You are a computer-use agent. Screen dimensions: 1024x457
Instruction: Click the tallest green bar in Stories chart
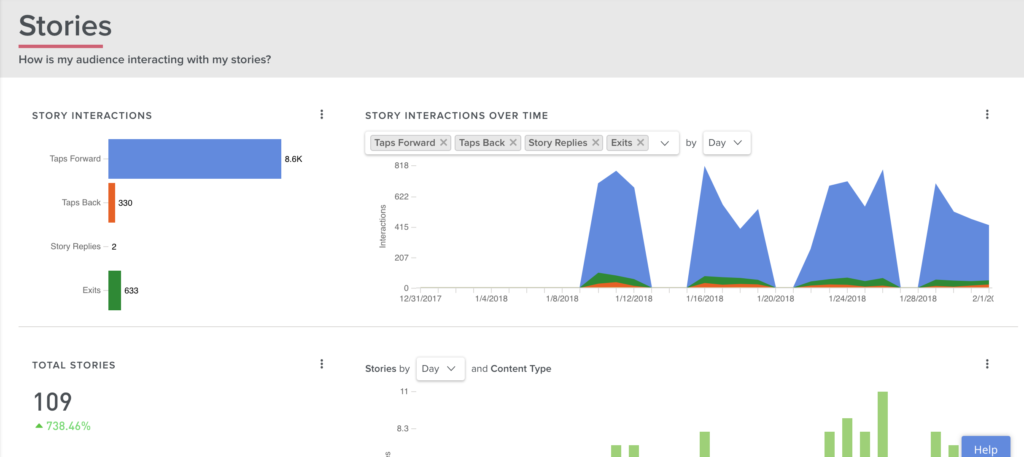point(882,424)
